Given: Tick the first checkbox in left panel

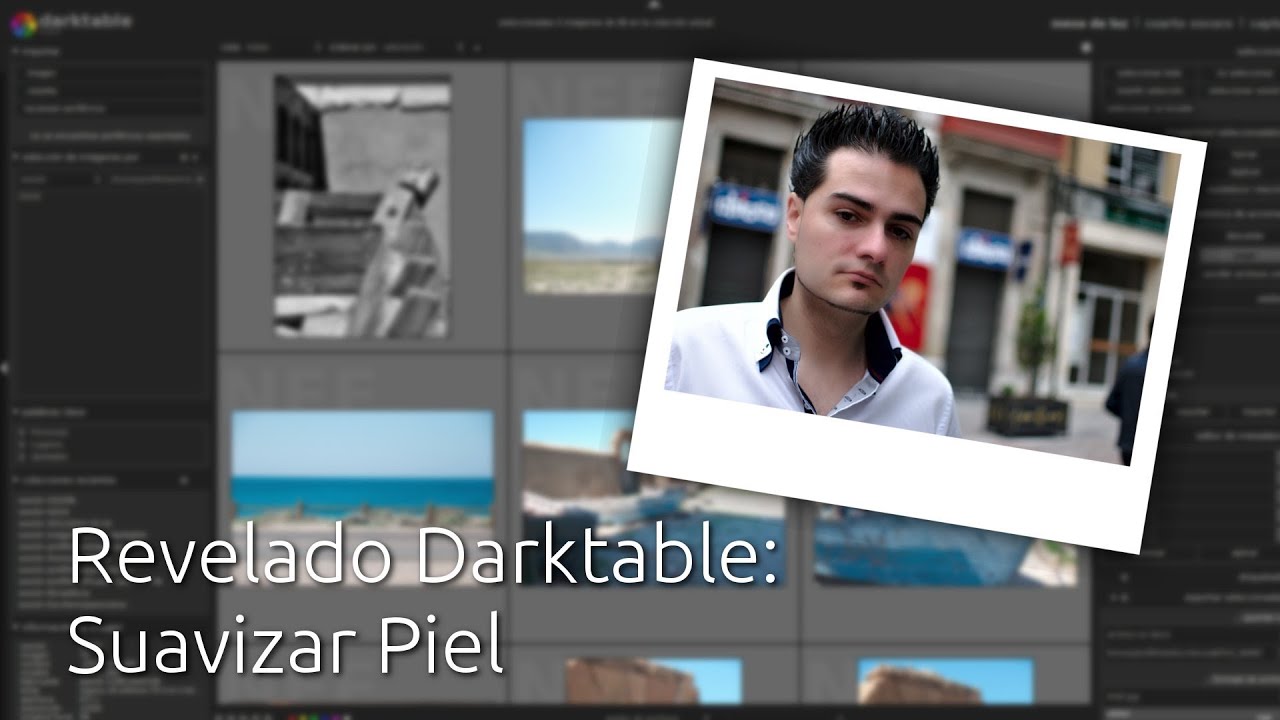Looking at the screenshot, I should click(24, 432).
